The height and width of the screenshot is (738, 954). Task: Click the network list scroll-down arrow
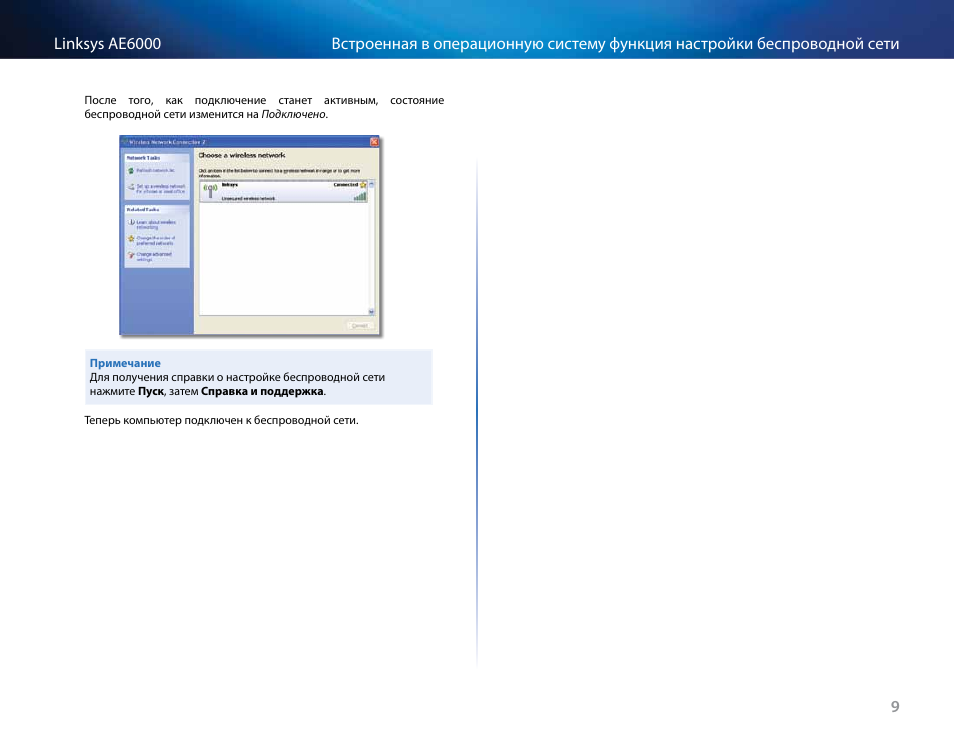point(372,312)
